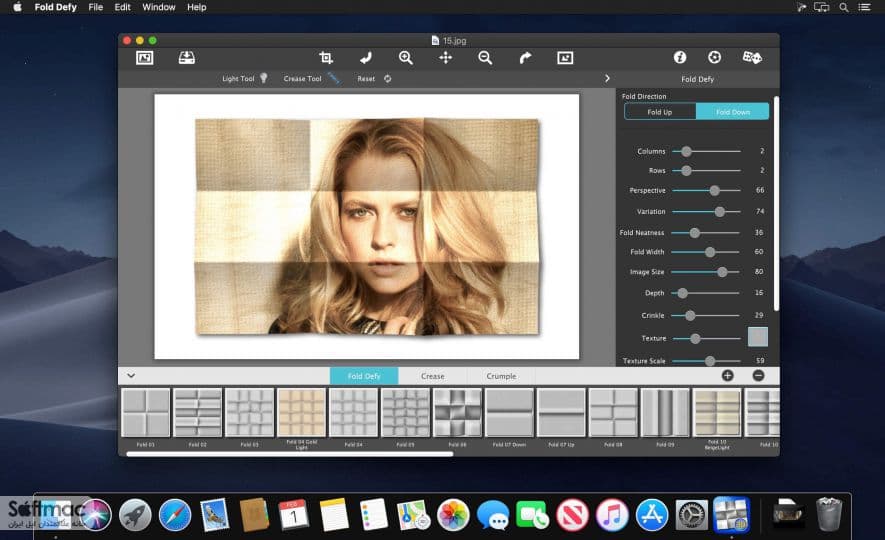Click the fit-to-window toolbar icon
The width and height of the screenshot is (885, 540).
coord(565,58)
